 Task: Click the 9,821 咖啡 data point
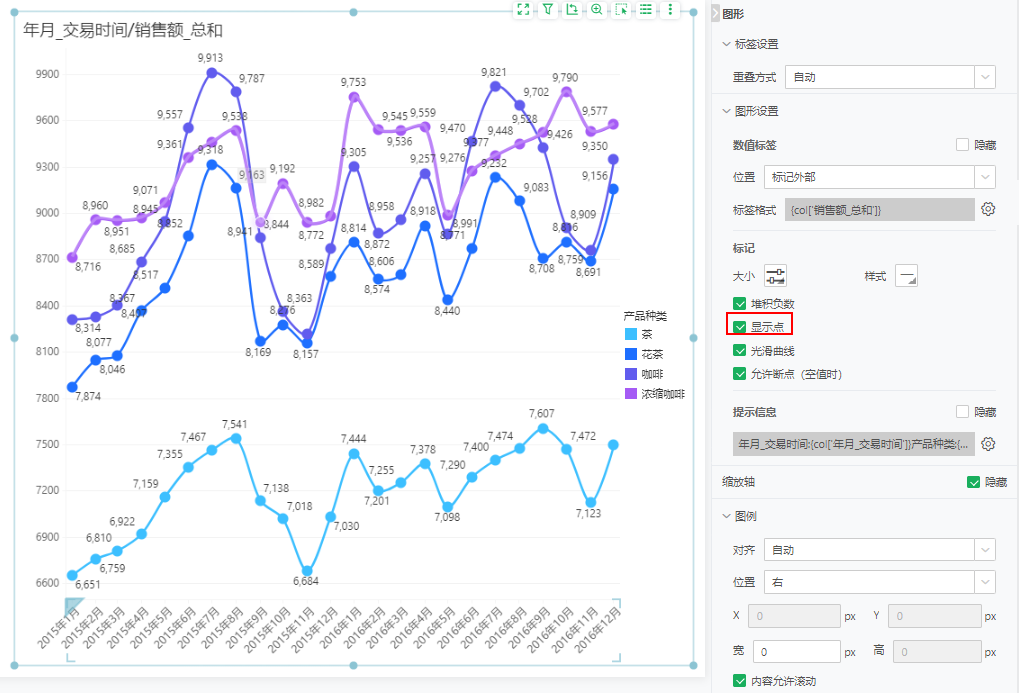click(x=495, y=86)
